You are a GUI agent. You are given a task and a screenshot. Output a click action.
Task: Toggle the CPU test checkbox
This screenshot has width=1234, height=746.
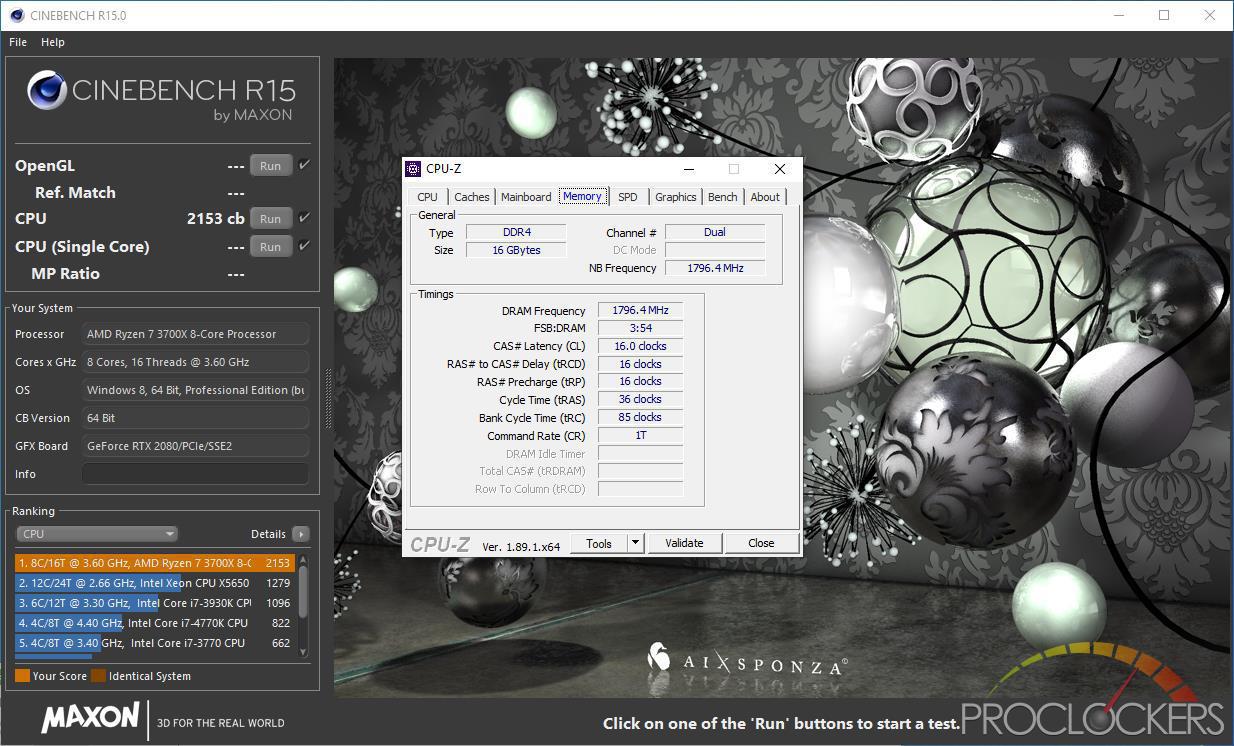[304, 218]
